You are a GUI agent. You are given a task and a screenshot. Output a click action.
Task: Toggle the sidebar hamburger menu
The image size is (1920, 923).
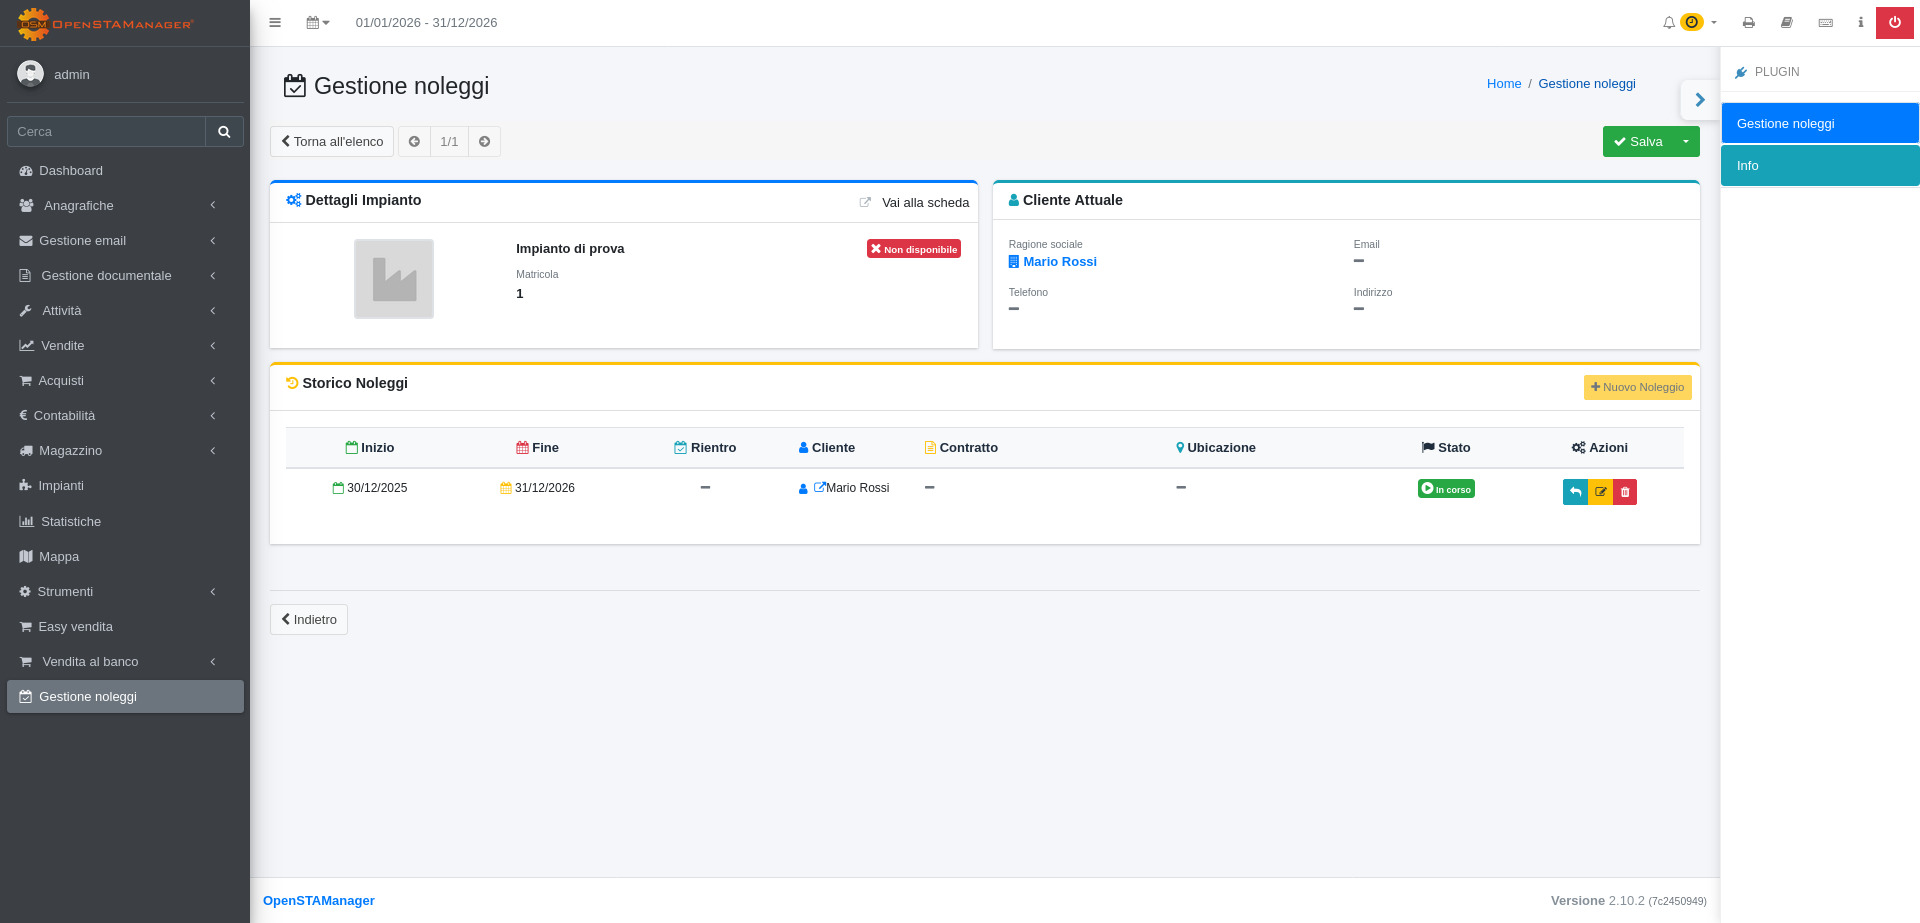click(275, 22)
